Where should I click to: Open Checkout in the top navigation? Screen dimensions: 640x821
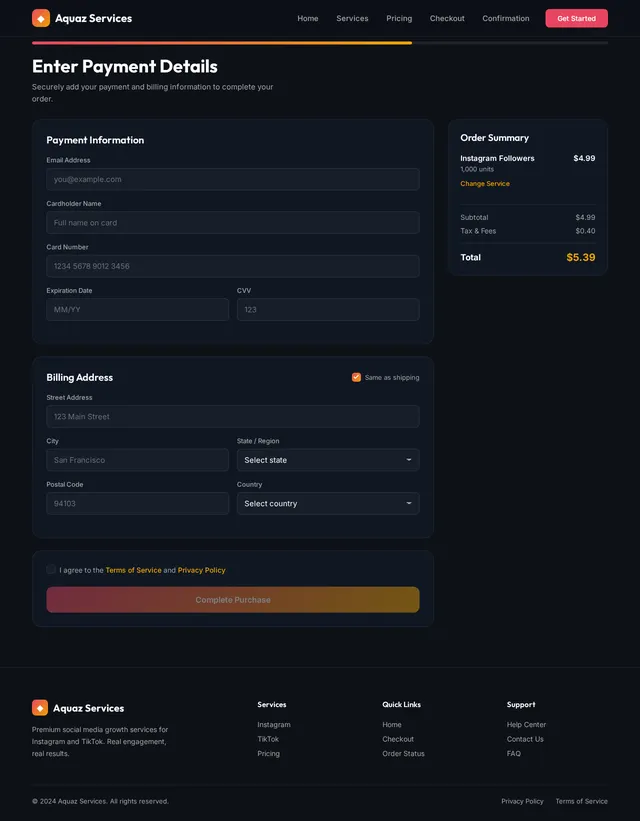[x=447, y=18]
